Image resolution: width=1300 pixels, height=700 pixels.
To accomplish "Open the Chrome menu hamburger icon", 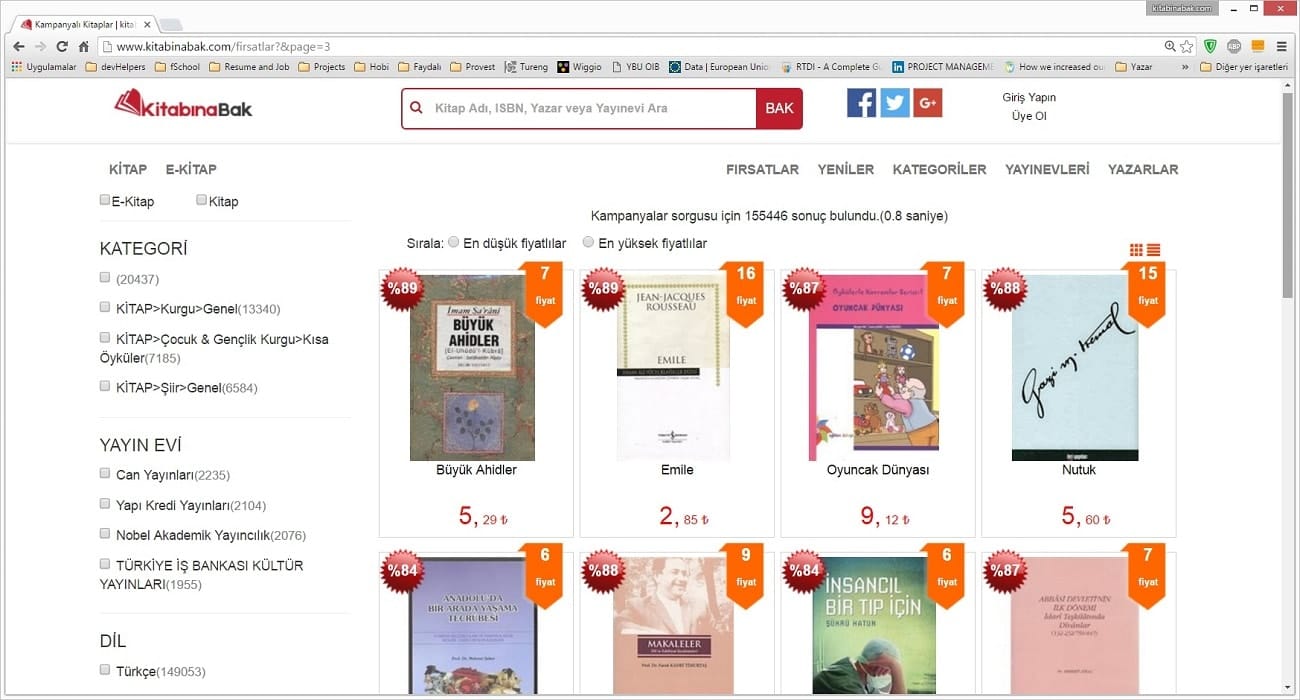I will [x=1282, y=46].
